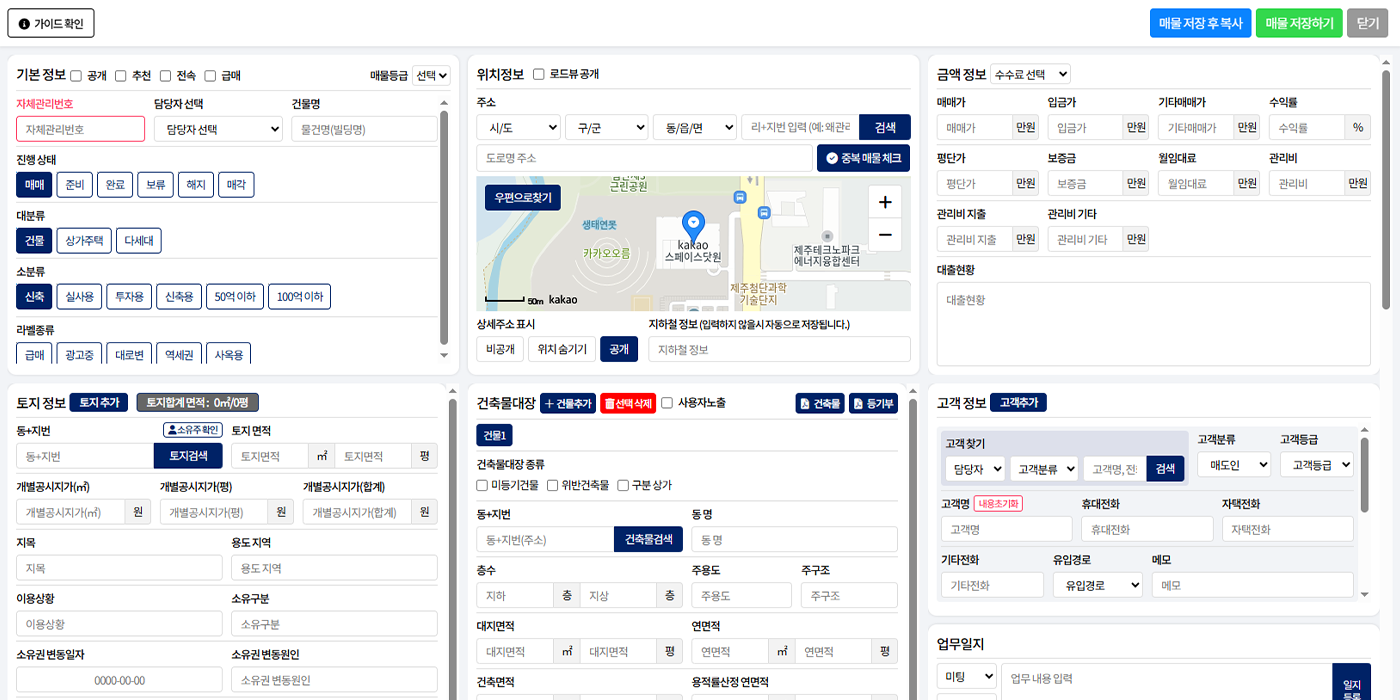
Task: Enable the 로드뷰 공개 checkbox
Action: (539, 74)
